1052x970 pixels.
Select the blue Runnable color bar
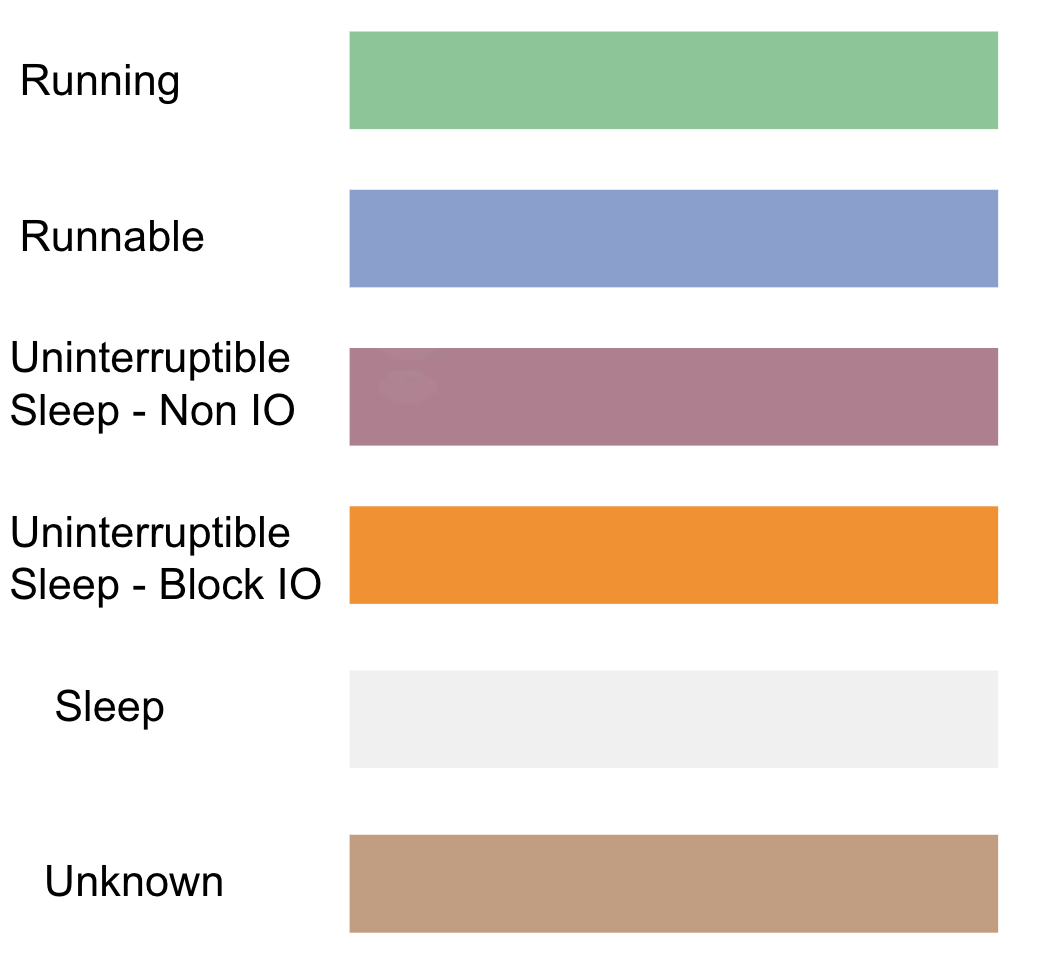pyautogui.click(x=673, y=238)
